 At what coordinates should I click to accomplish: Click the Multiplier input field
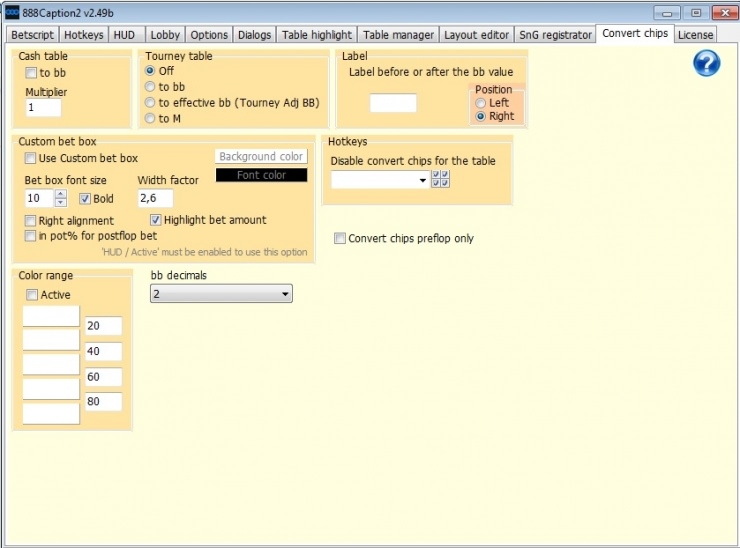tap(43, 107)
